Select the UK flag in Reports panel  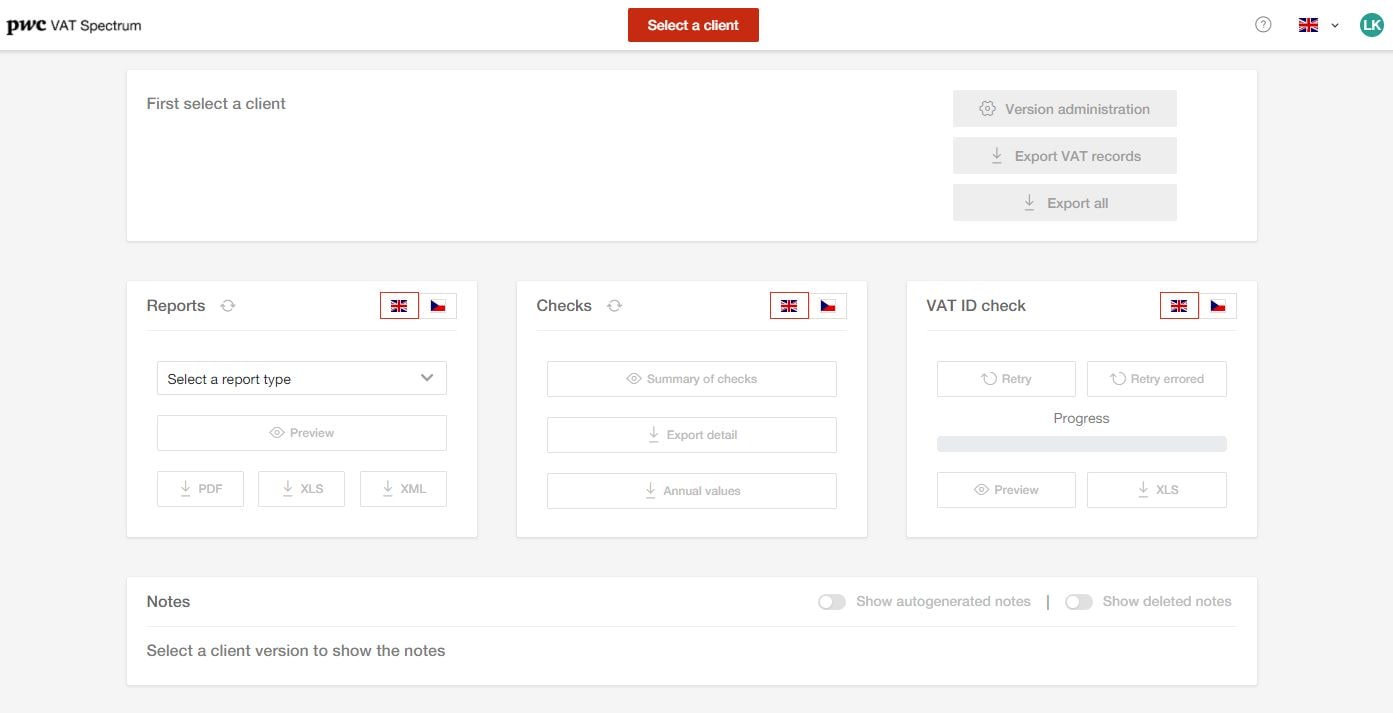[x=399, y=306]
